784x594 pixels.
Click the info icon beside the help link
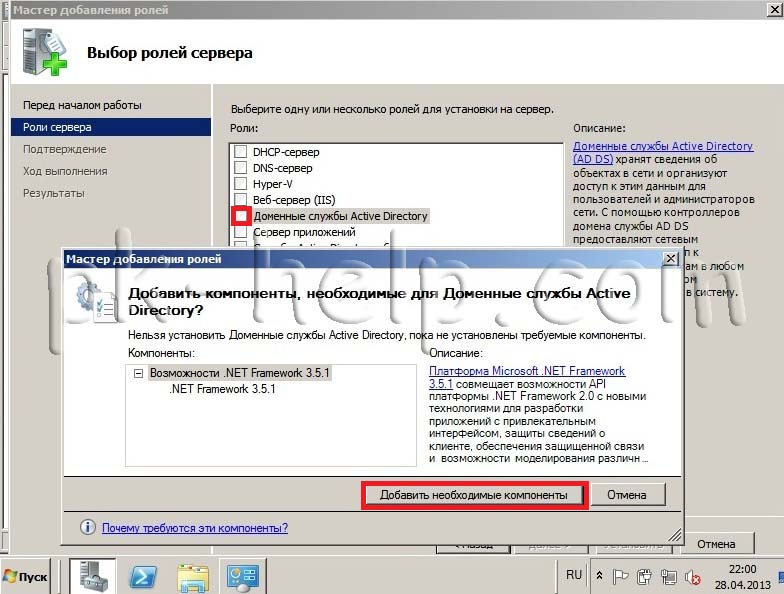[x=88, y=527]
